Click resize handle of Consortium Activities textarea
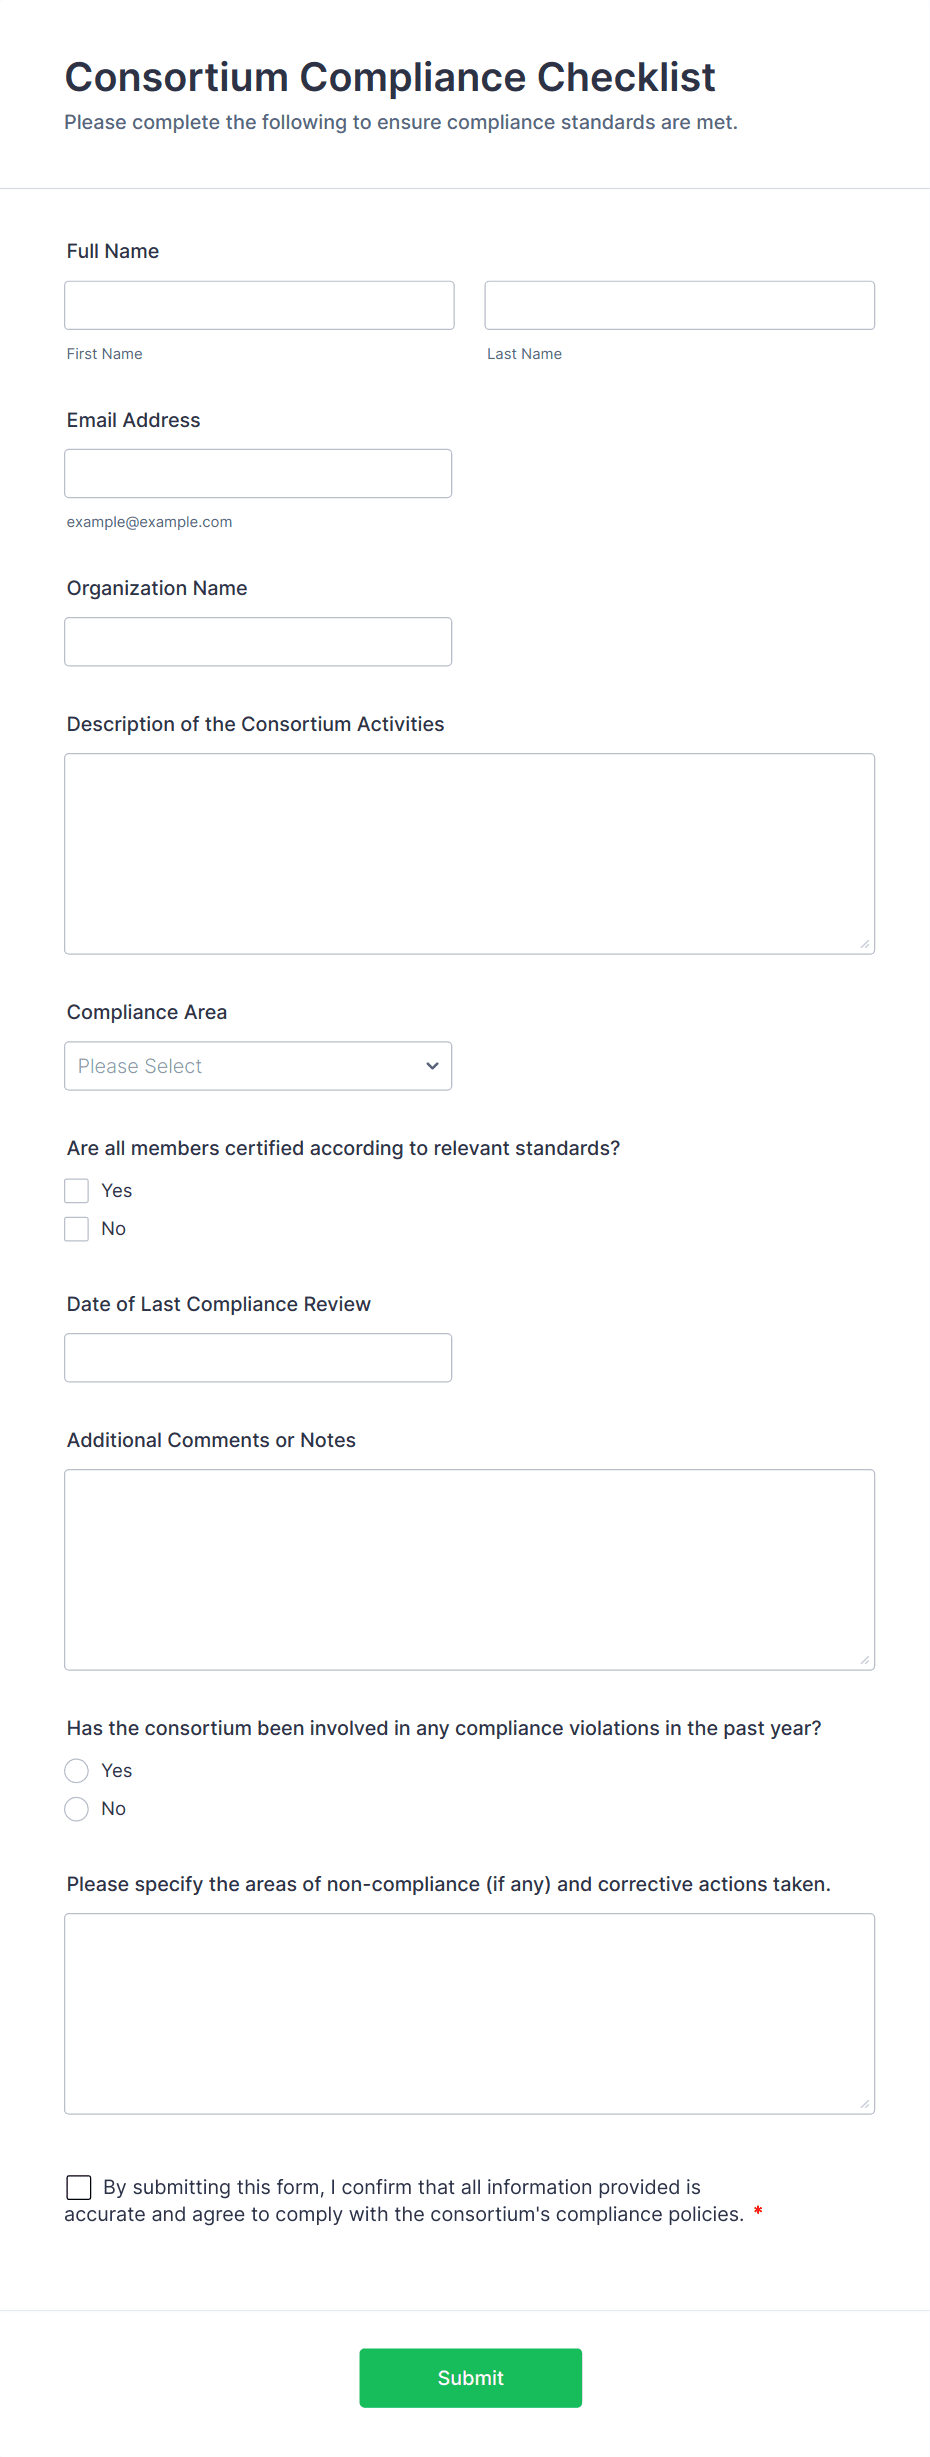930x2457 pixels. [x=865, y=944]
